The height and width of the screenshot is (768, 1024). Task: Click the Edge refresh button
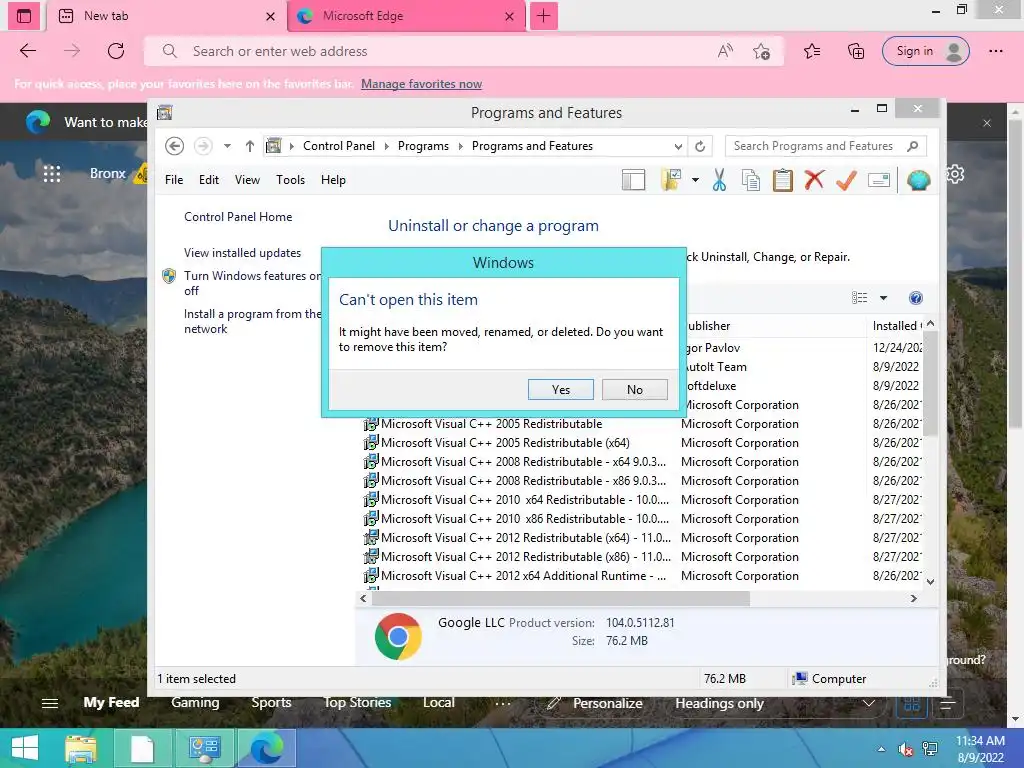[x=116, y=51]
